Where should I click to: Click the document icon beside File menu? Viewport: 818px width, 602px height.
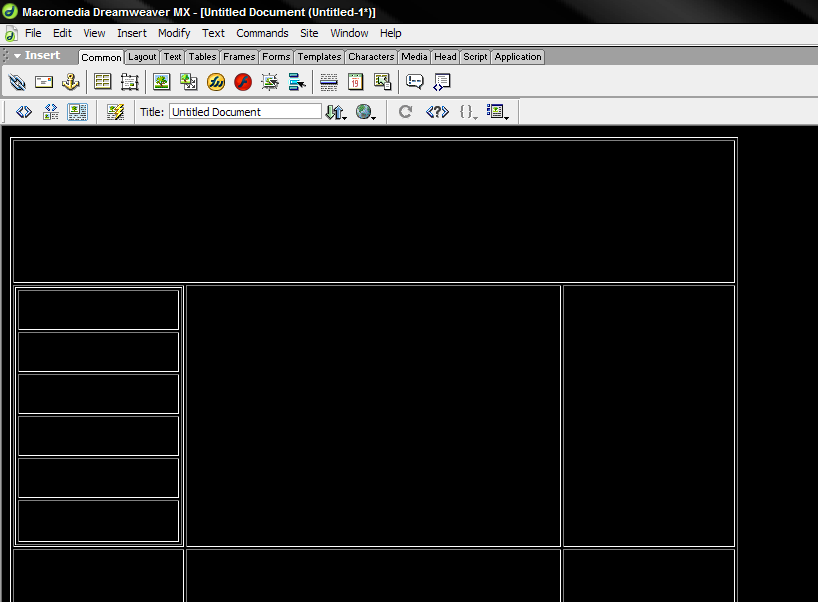click(11, 34)
